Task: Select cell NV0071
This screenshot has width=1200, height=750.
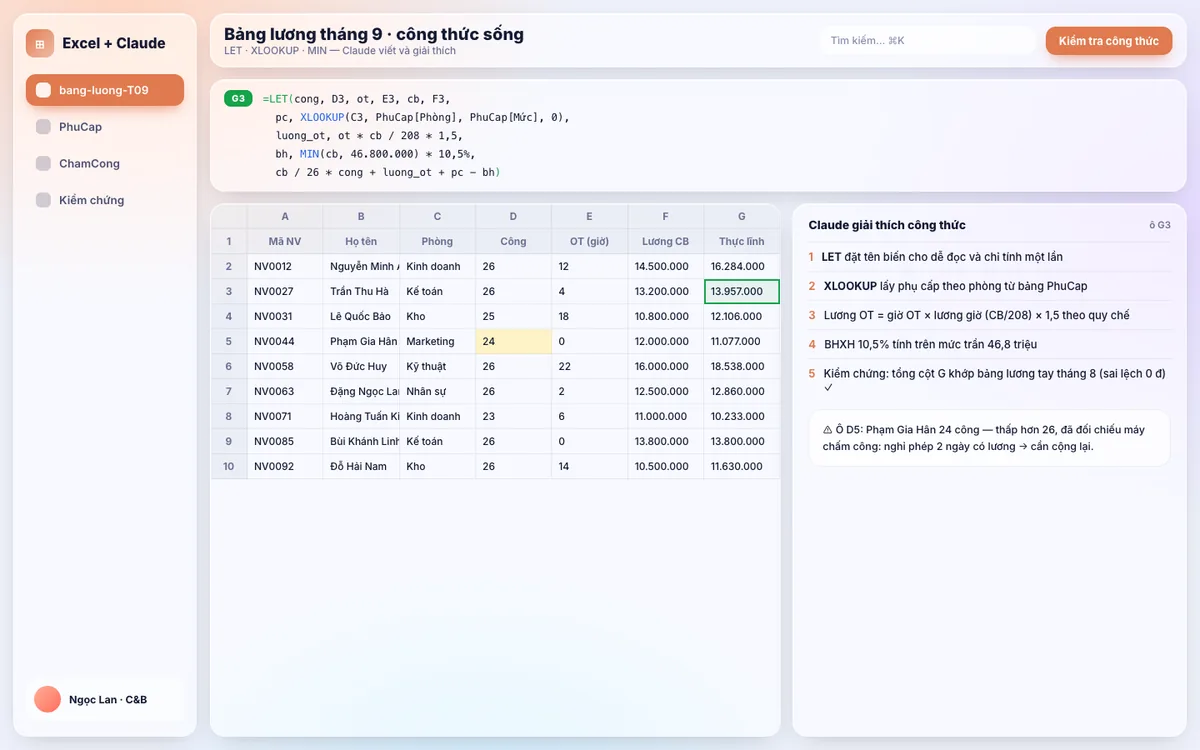Action: (x=285, y=416)
